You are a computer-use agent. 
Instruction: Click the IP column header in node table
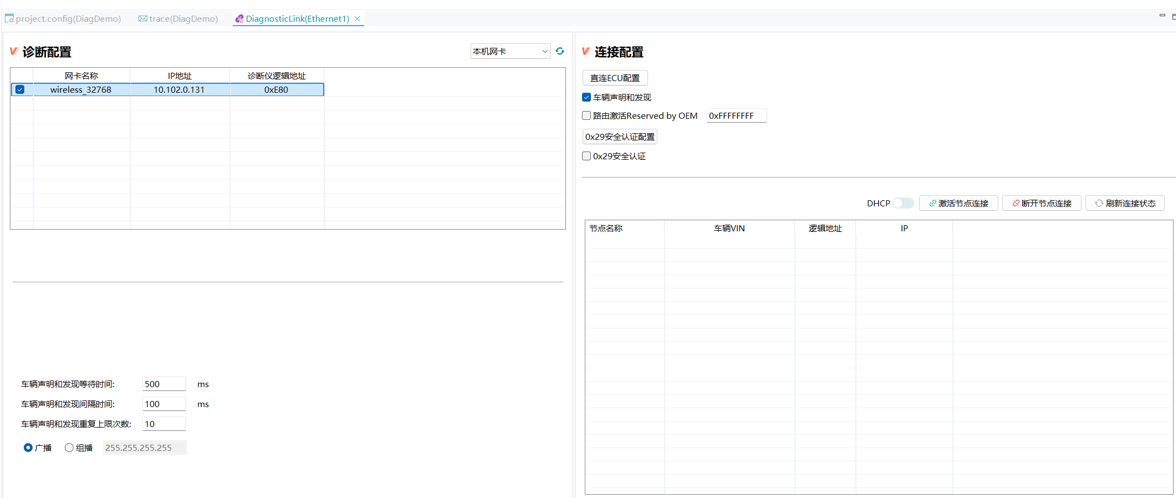tap(904, 229)
